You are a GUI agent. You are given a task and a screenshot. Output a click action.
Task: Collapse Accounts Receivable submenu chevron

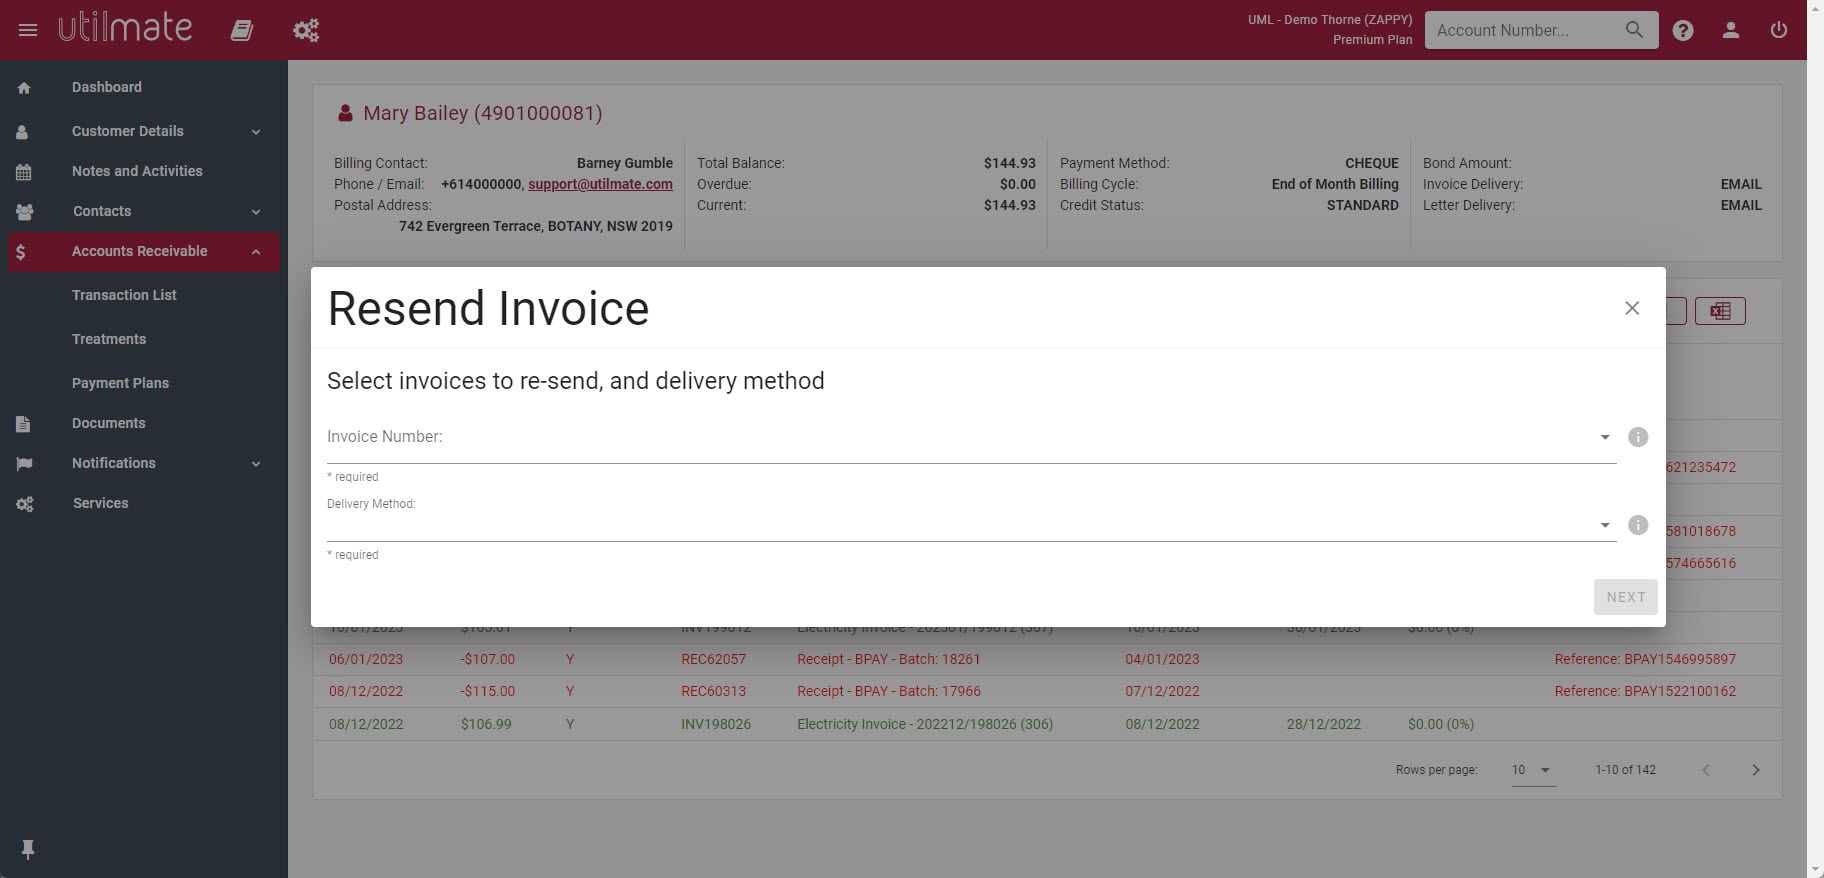256,252
